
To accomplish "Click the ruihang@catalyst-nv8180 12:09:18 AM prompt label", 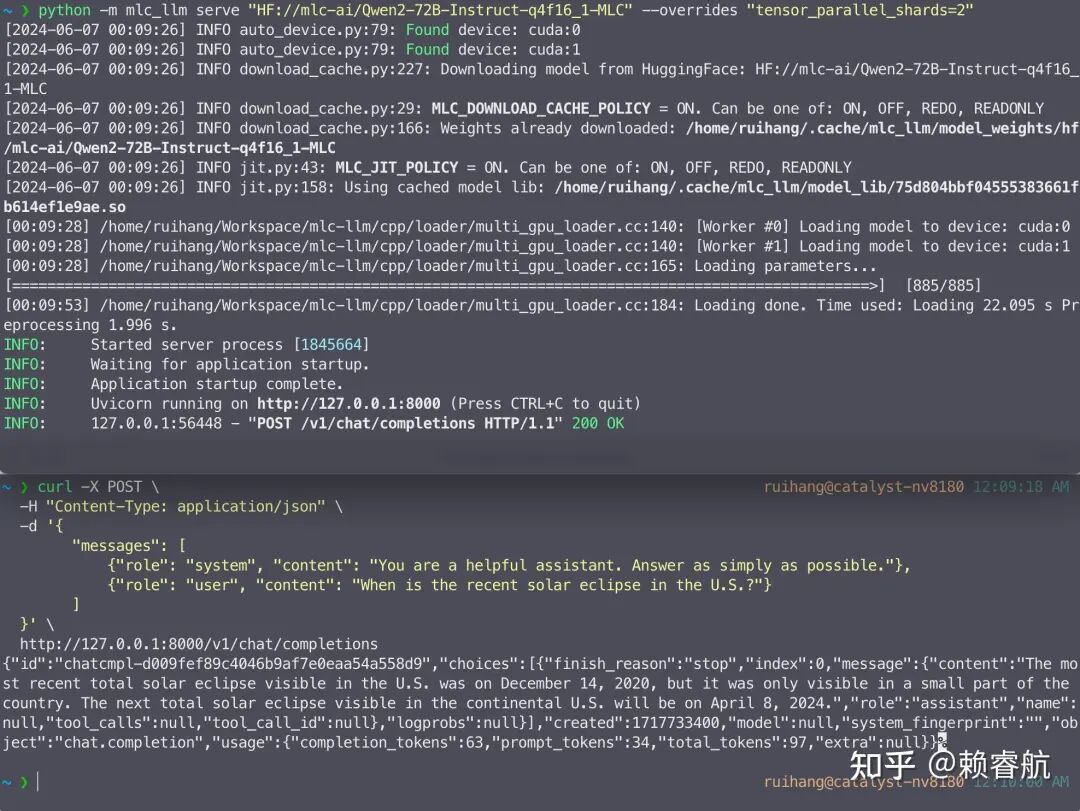I will pyautogui.click(x=916, y=487).
